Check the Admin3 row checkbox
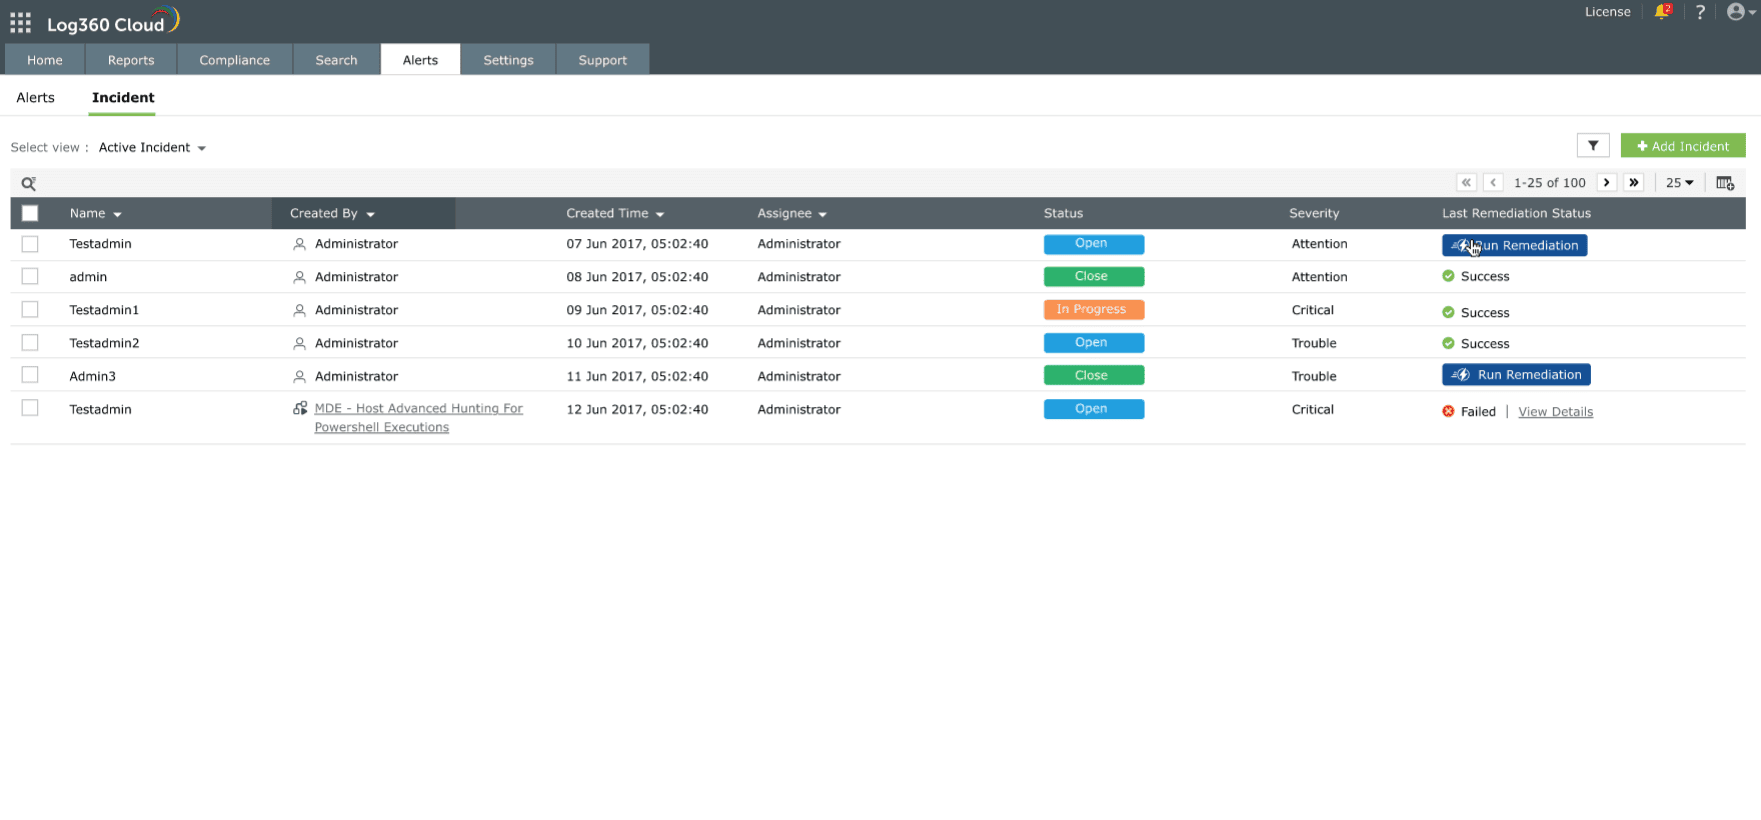1761x820 pixels. [x=30, y=374]
